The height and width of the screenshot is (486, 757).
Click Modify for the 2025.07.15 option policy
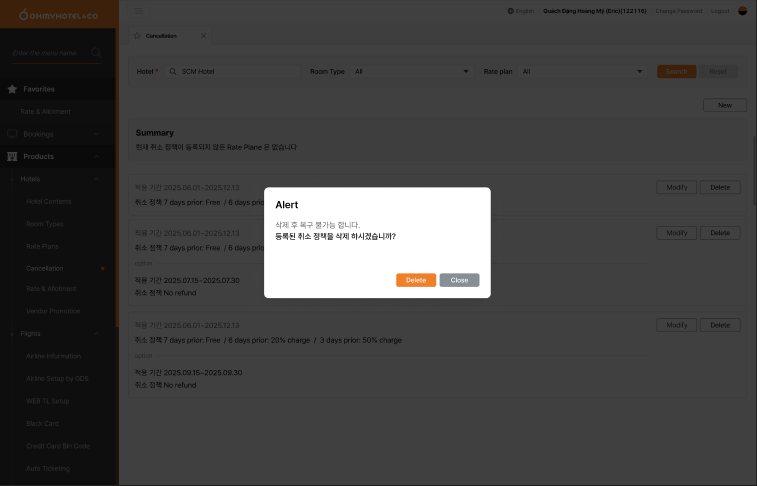coord(676,233)
